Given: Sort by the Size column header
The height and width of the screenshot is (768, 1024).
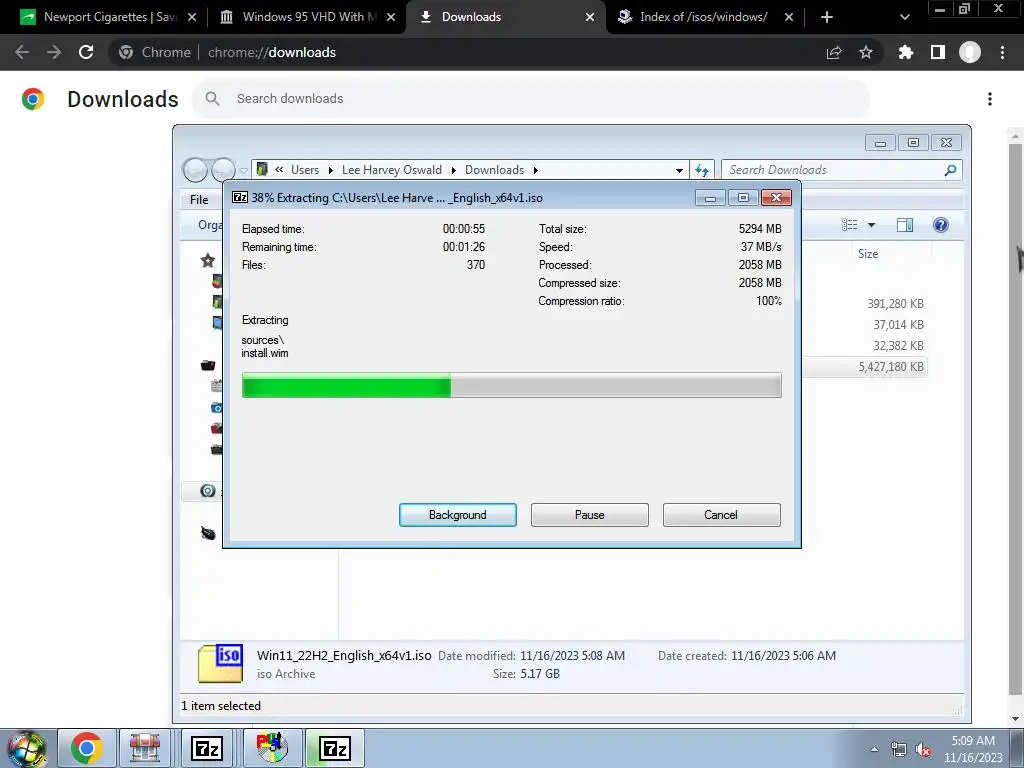Looking at the screenshot, I should point(867,254).
